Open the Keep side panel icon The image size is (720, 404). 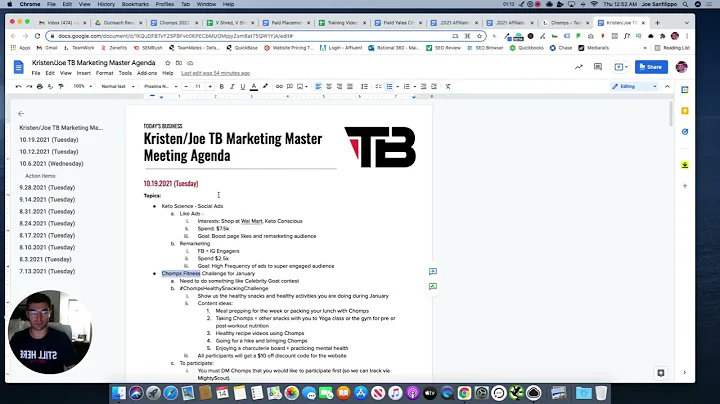685,111
